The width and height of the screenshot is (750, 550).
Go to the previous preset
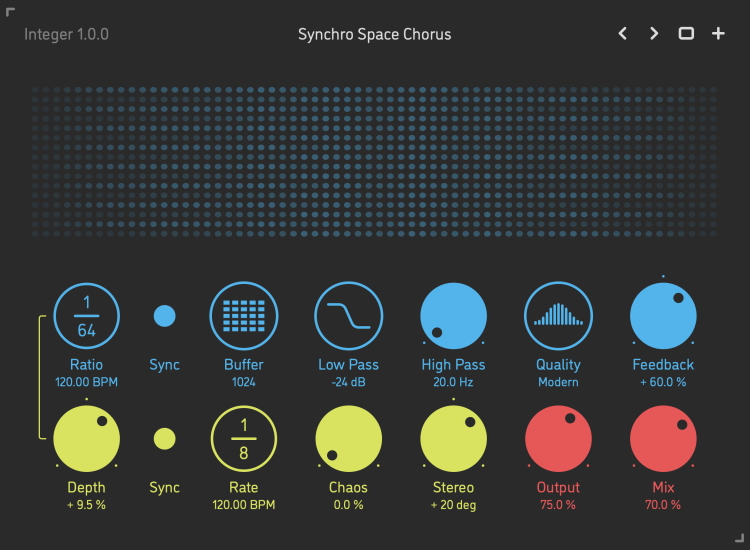622,34
